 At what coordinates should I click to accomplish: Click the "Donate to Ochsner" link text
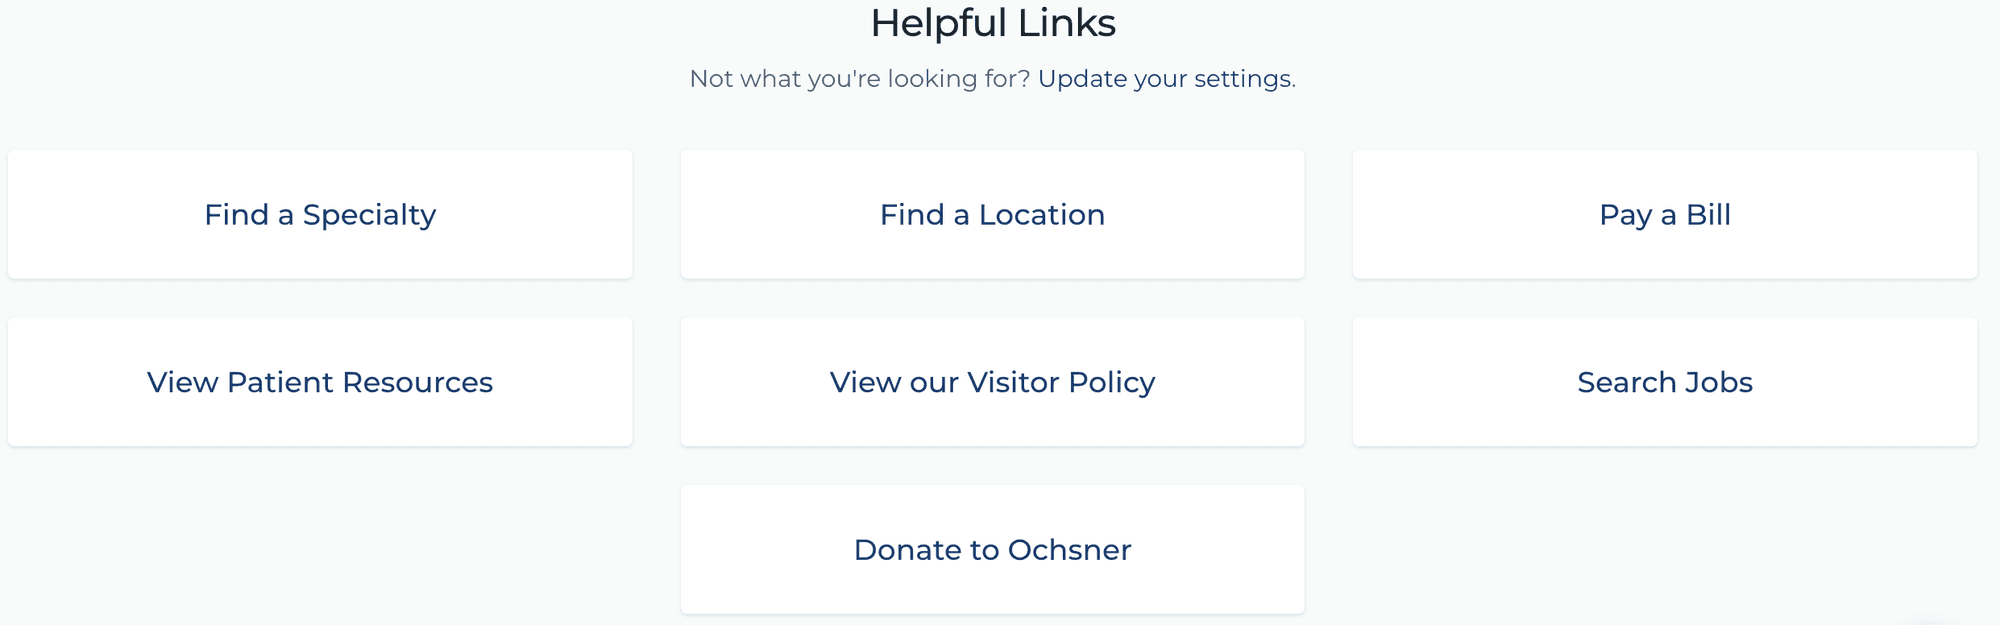[x=992, y=551]
